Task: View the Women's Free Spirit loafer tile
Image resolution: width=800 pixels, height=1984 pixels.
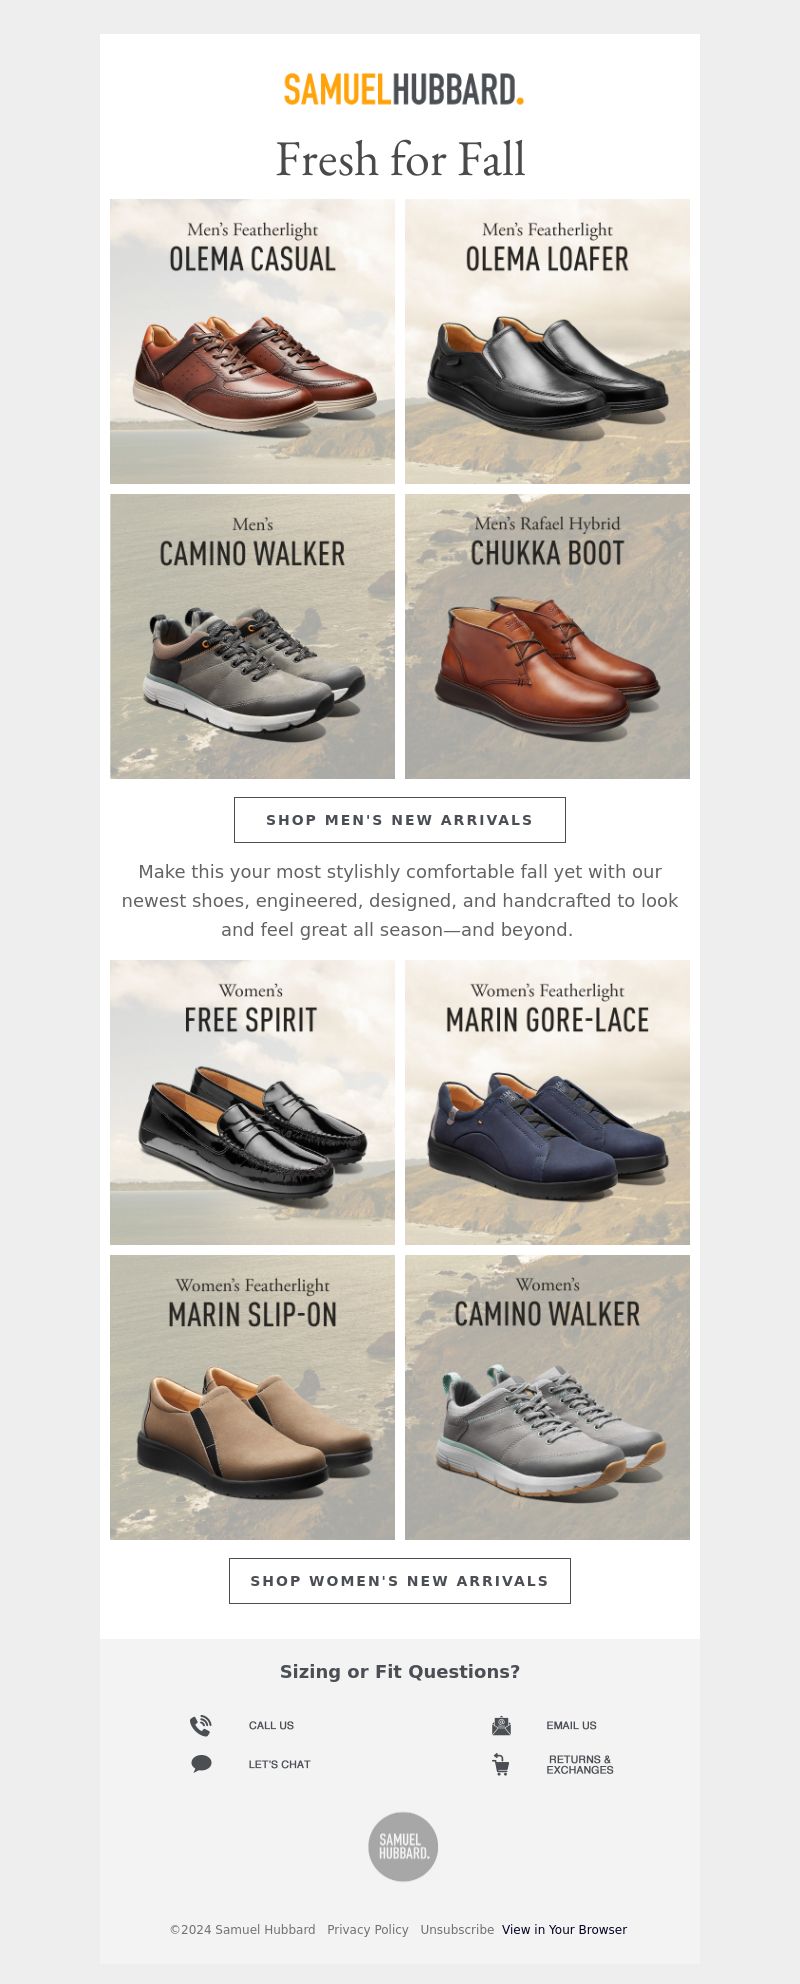Action: (x=252, y=1102)
